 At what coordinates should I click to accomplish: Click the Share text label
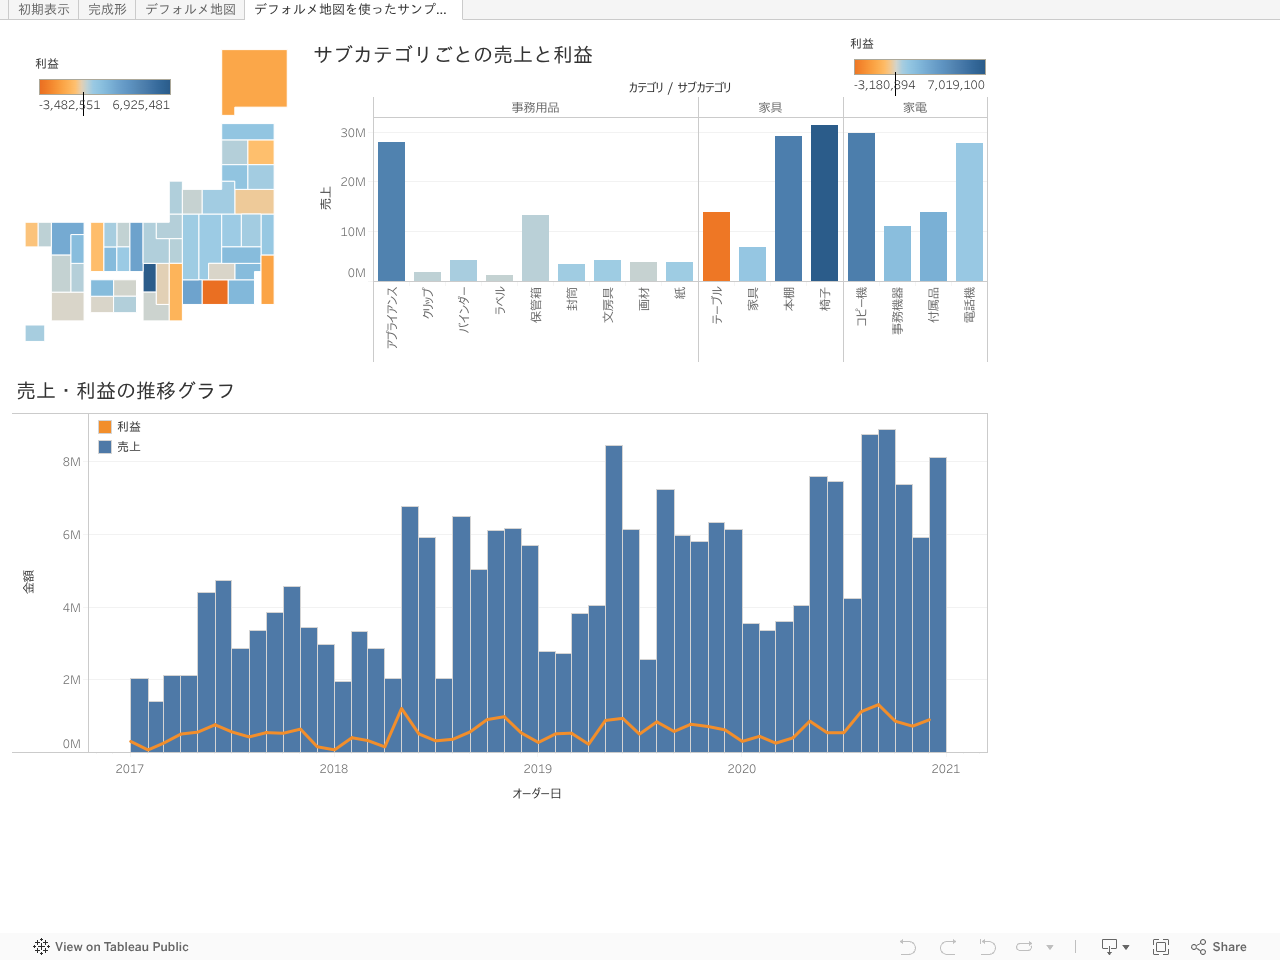pos(1230,947)
